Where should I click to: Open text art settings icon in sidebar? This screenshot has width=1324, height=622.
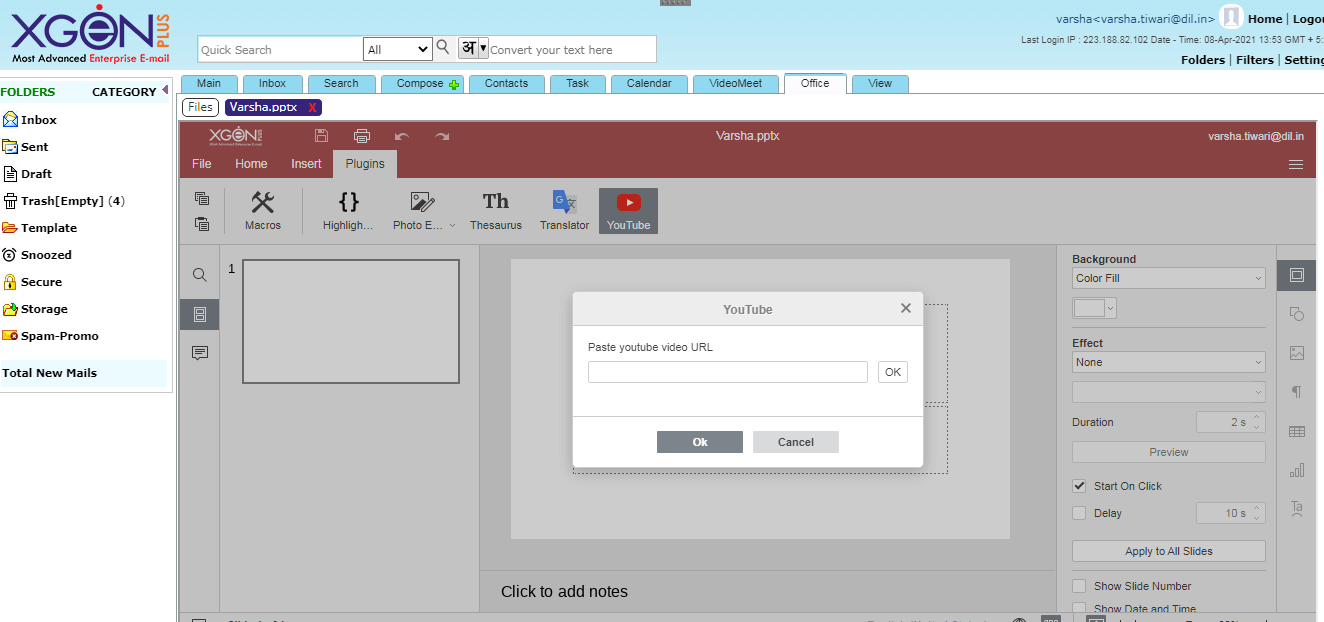(1297, 508)
